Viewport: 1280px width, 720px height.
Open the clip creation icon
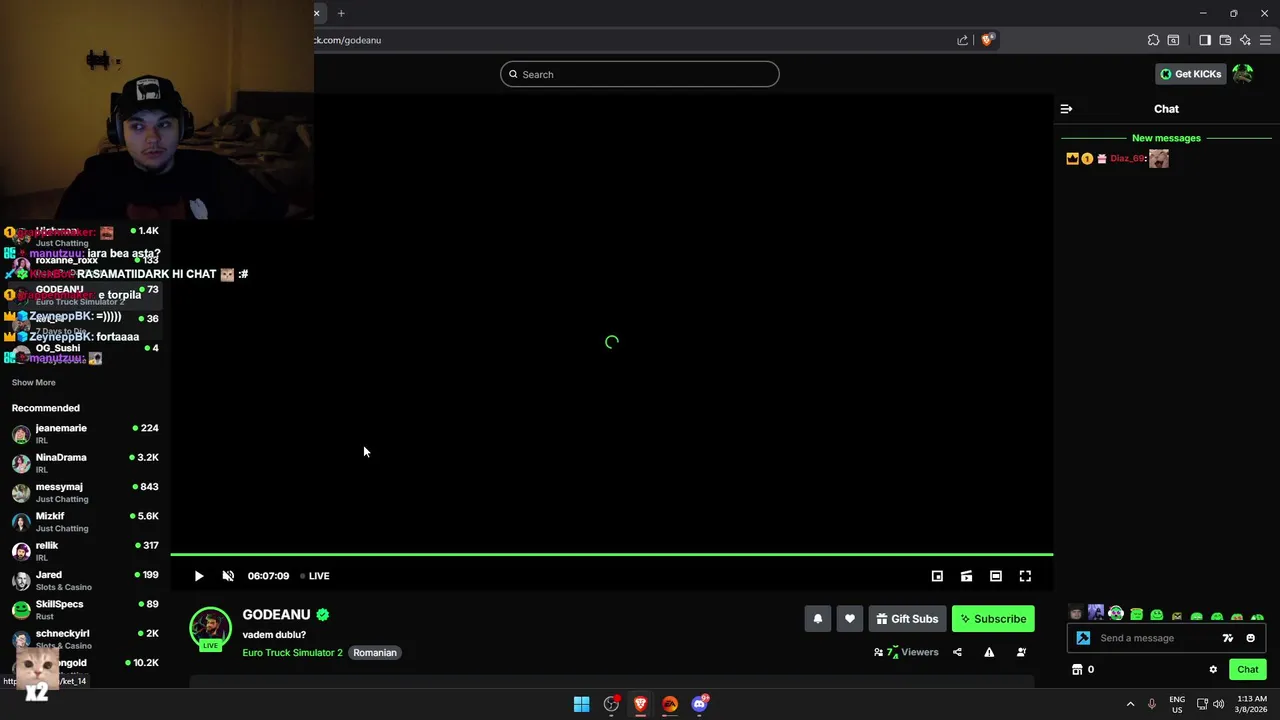[x=966, y=576]
